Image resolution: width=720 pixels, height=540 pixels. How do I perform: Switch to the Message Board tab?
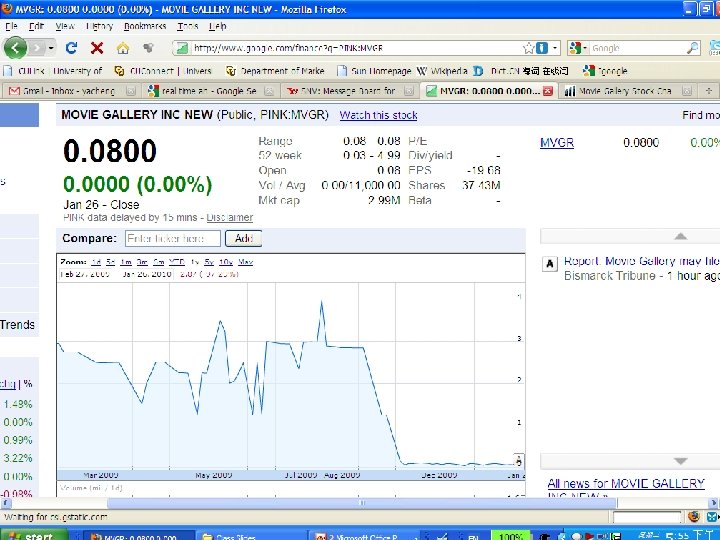click(350, 91)
